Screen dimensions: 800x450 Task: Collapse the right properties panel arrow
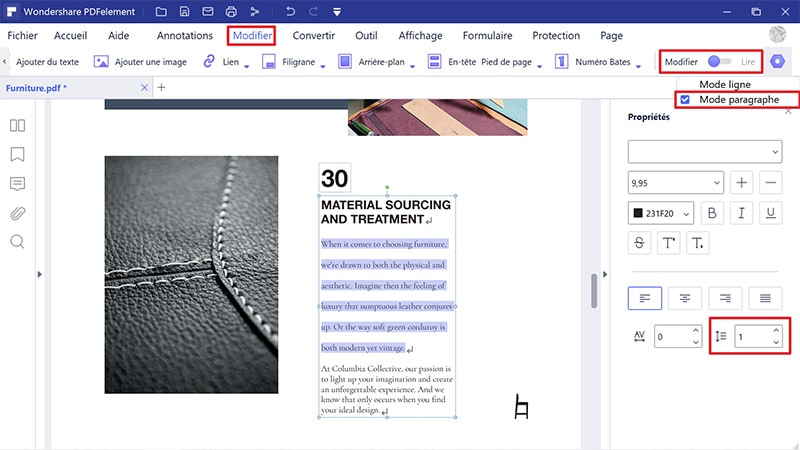click(605, 274)
